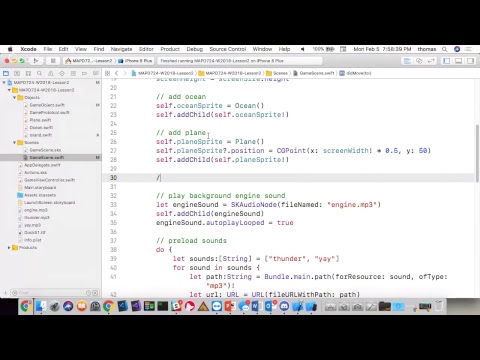Click on code line 30 in editor

pyautogui.click(x=288, y=178)
